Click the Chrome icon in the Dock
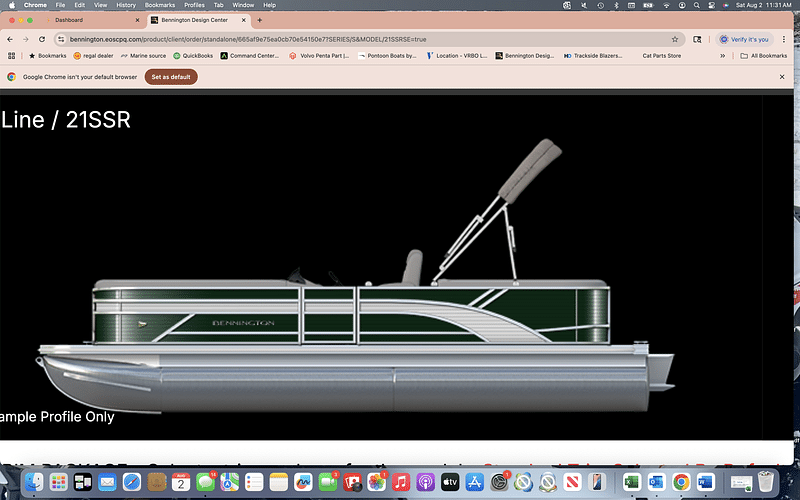800x500 pixels. [x=681, y=482]
